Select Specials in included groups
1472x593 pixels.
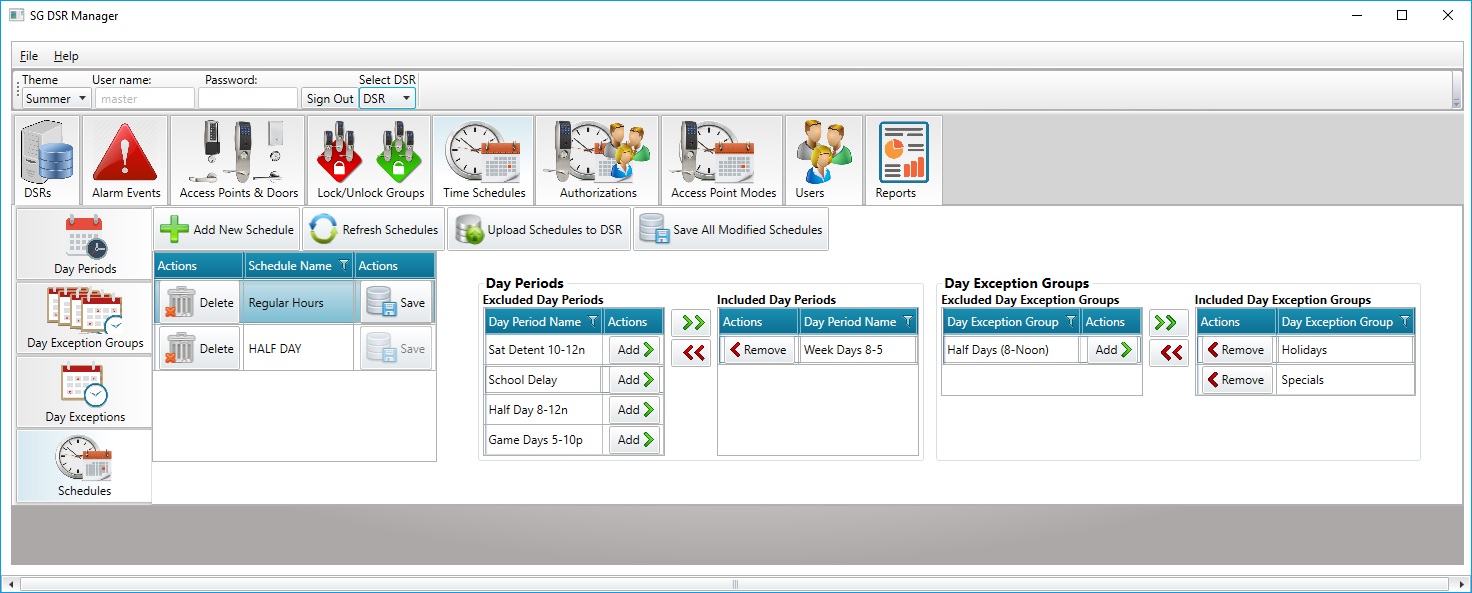1302,380
